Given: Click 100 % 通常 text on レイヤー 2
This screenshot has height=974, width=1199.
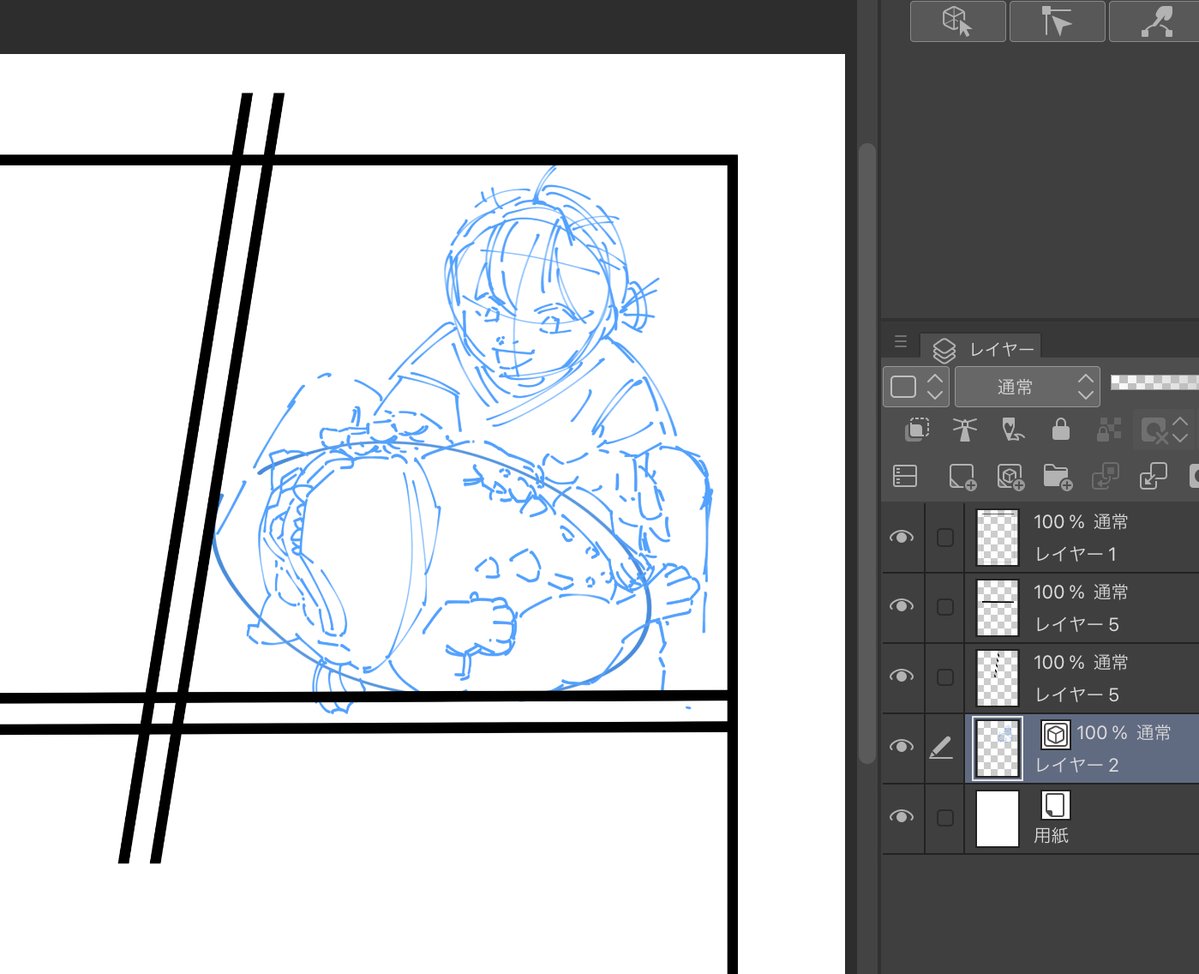Looking at the screenshot, I should 1123,733.
